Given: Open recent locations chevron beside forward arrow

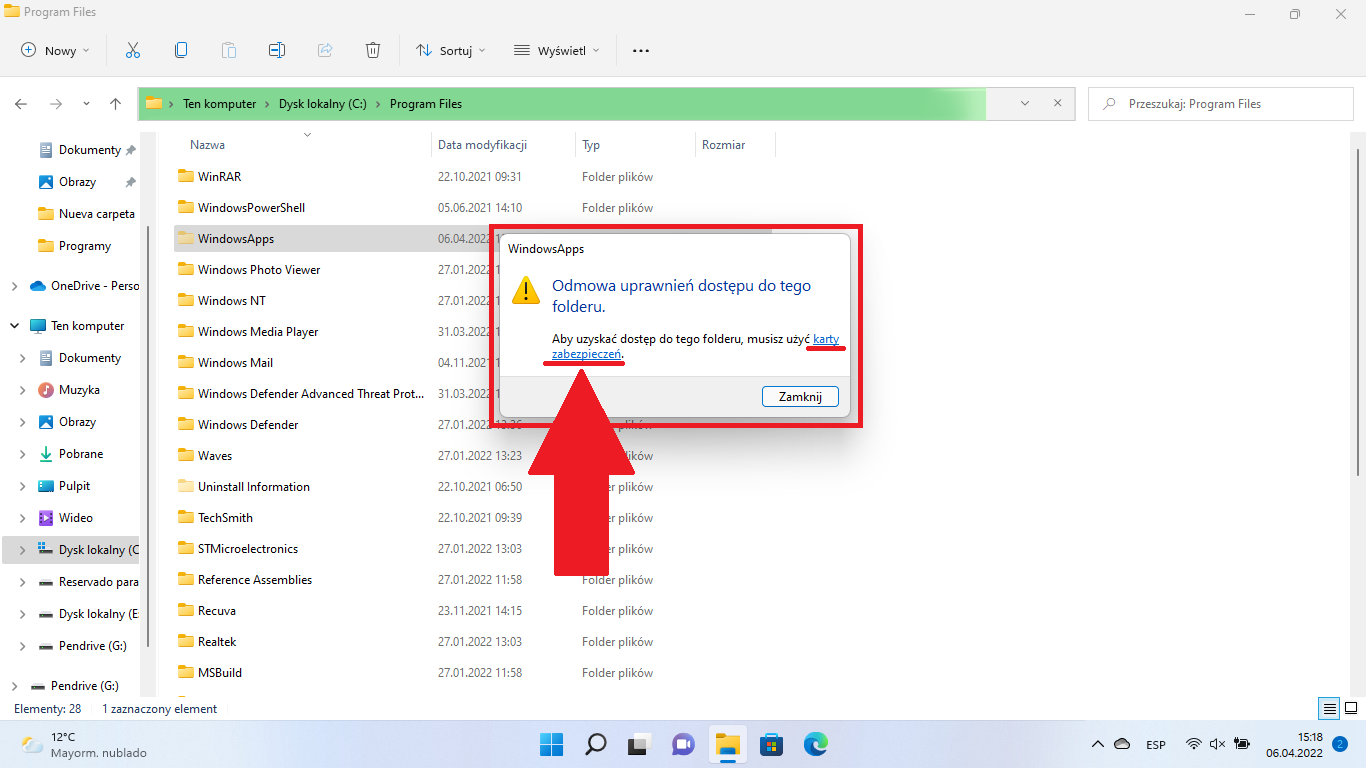Looking at the screenshot, I should [x=86, y=104].
